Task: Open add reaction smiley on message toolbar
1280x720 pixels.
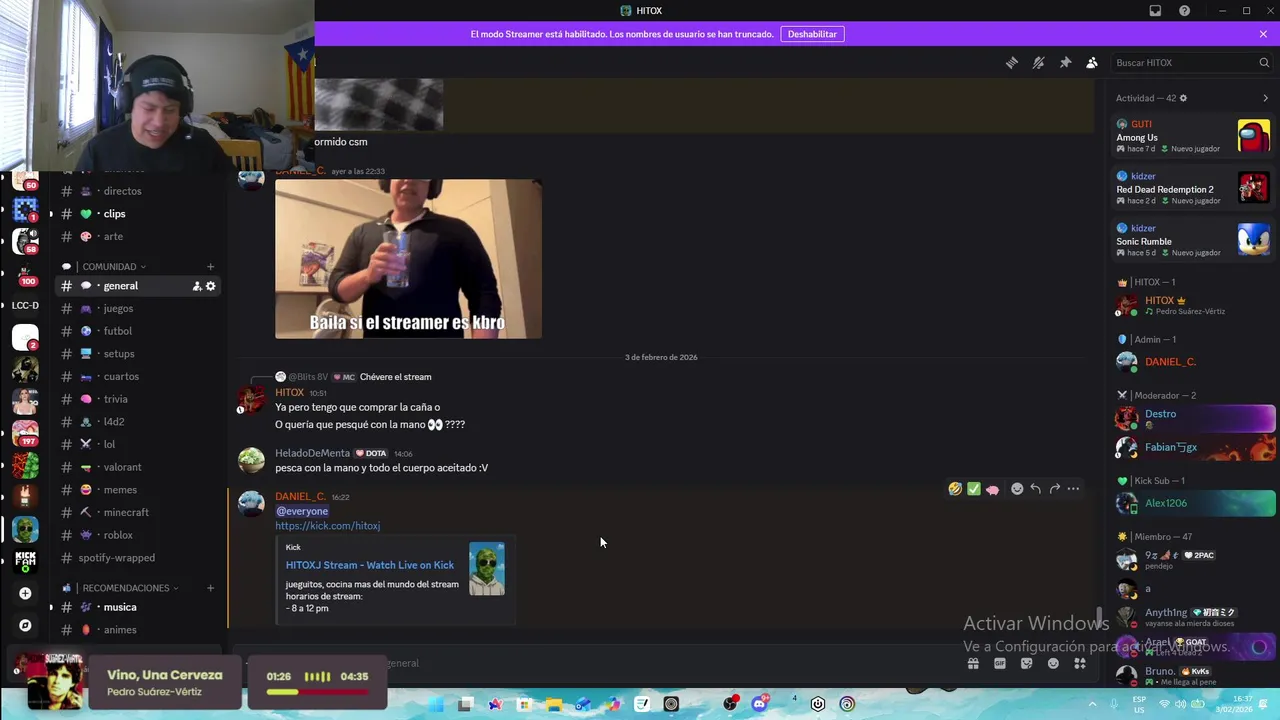Action: click(1017, 489)
